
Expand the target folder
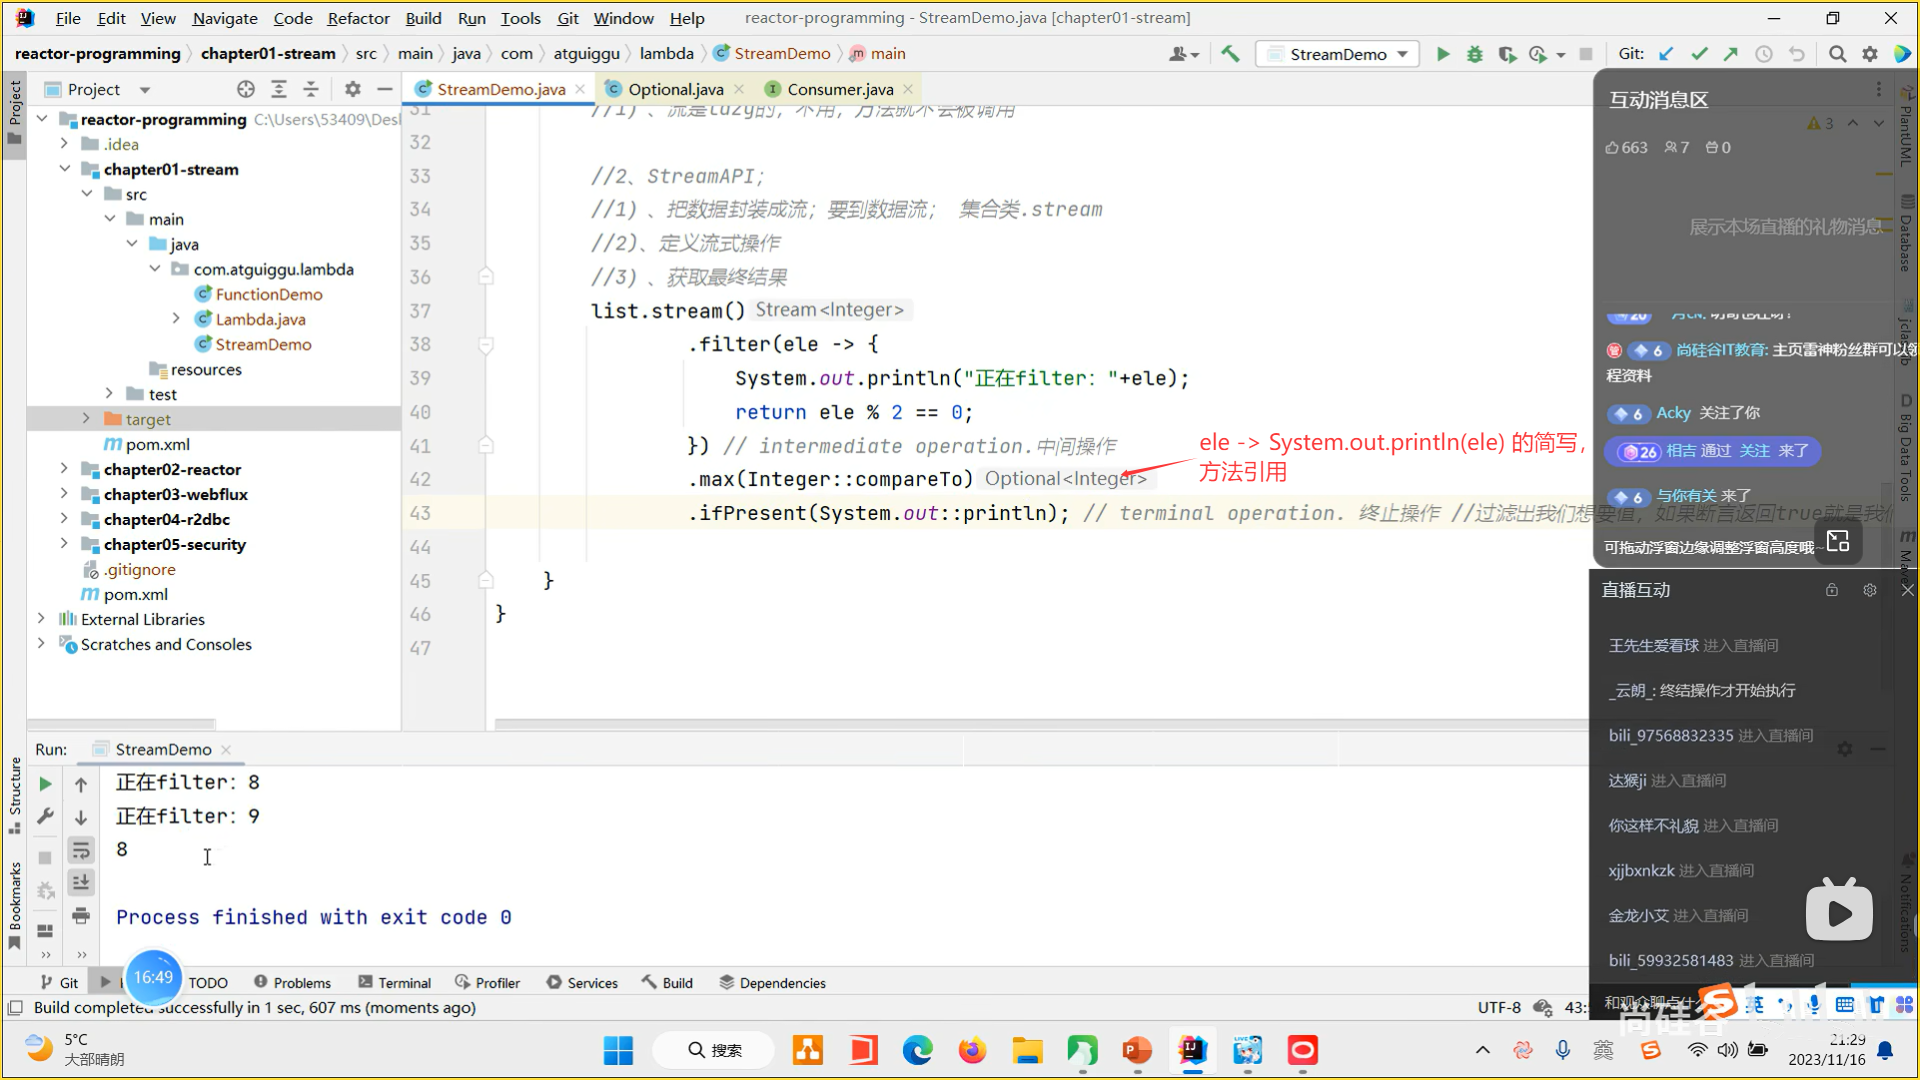(x=86, y=419)
